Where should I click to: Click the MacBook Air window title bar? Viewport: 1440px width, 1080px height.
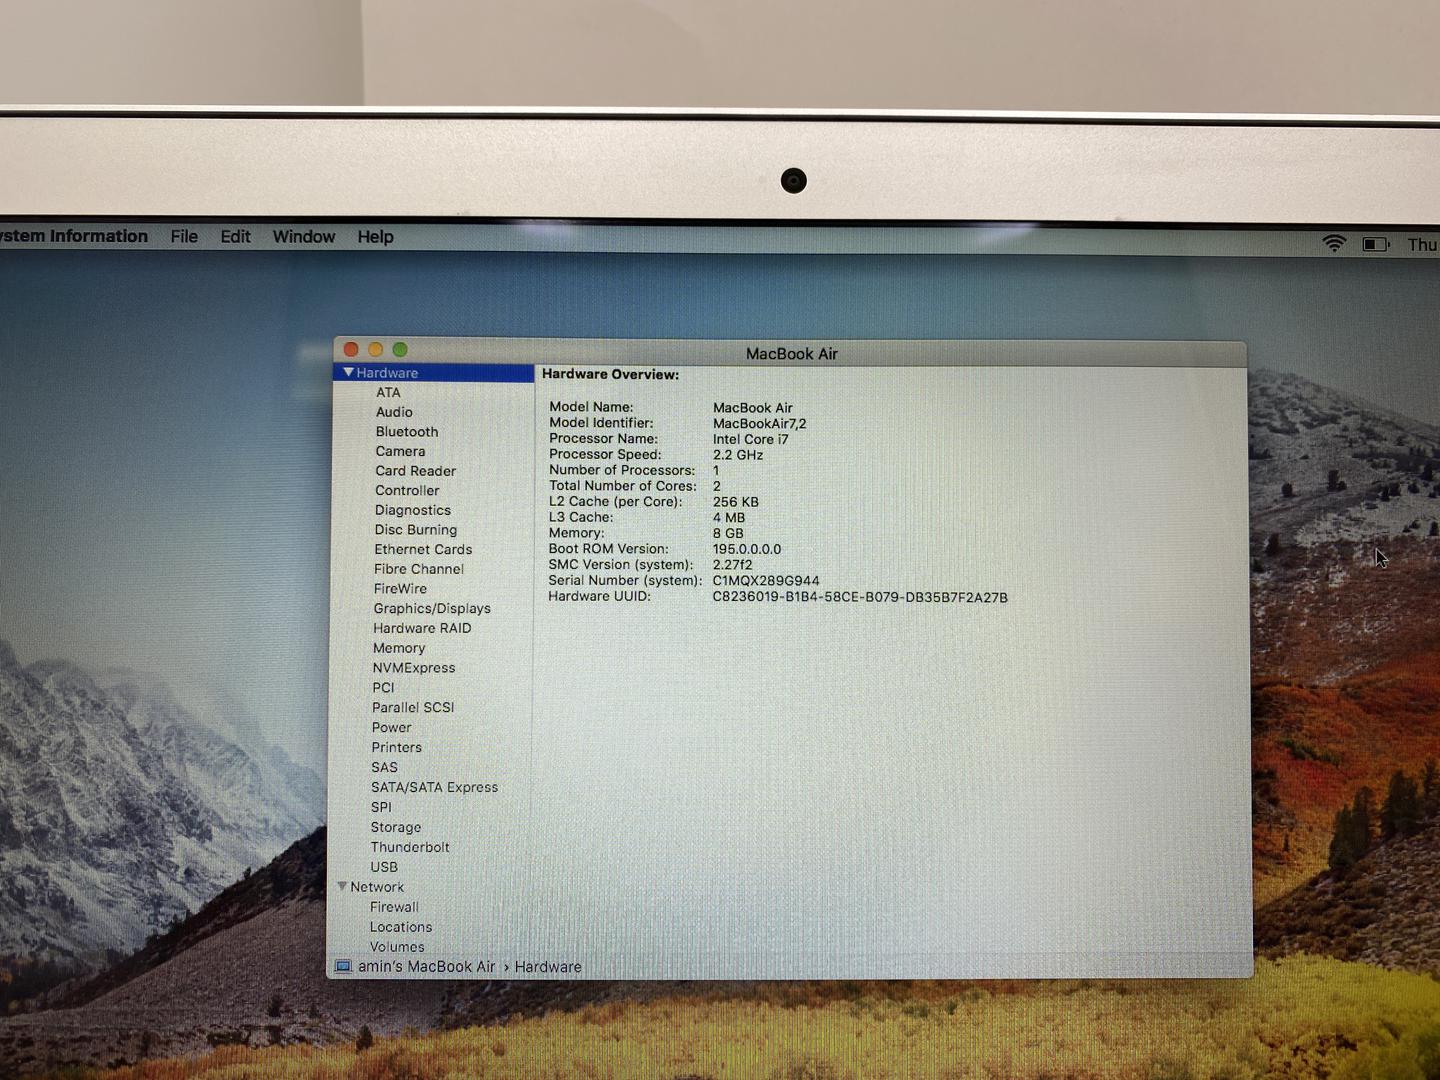tap(791, 353)
